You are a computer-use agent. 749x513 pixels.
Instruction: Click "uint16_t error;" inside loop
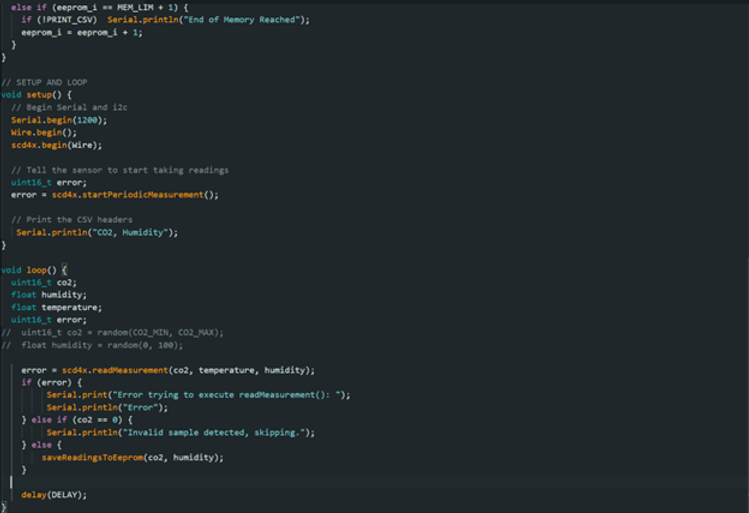[49, 320]
